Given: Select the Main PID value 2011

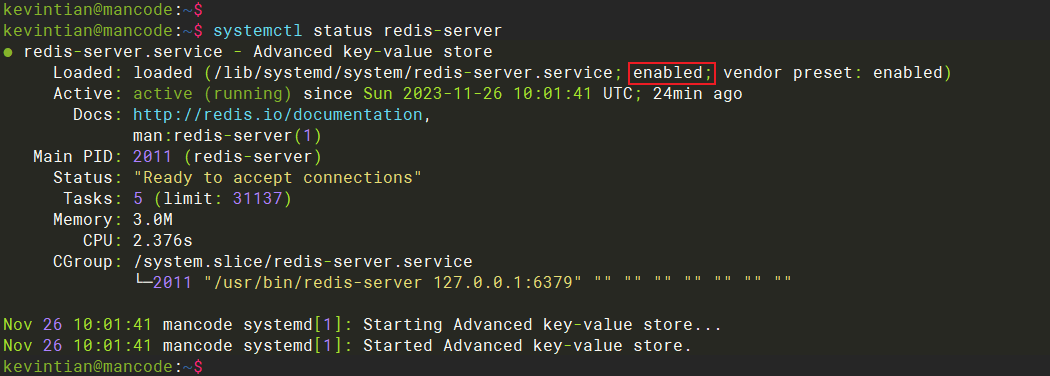Looking at the screenshot, I should click(153, 157).
